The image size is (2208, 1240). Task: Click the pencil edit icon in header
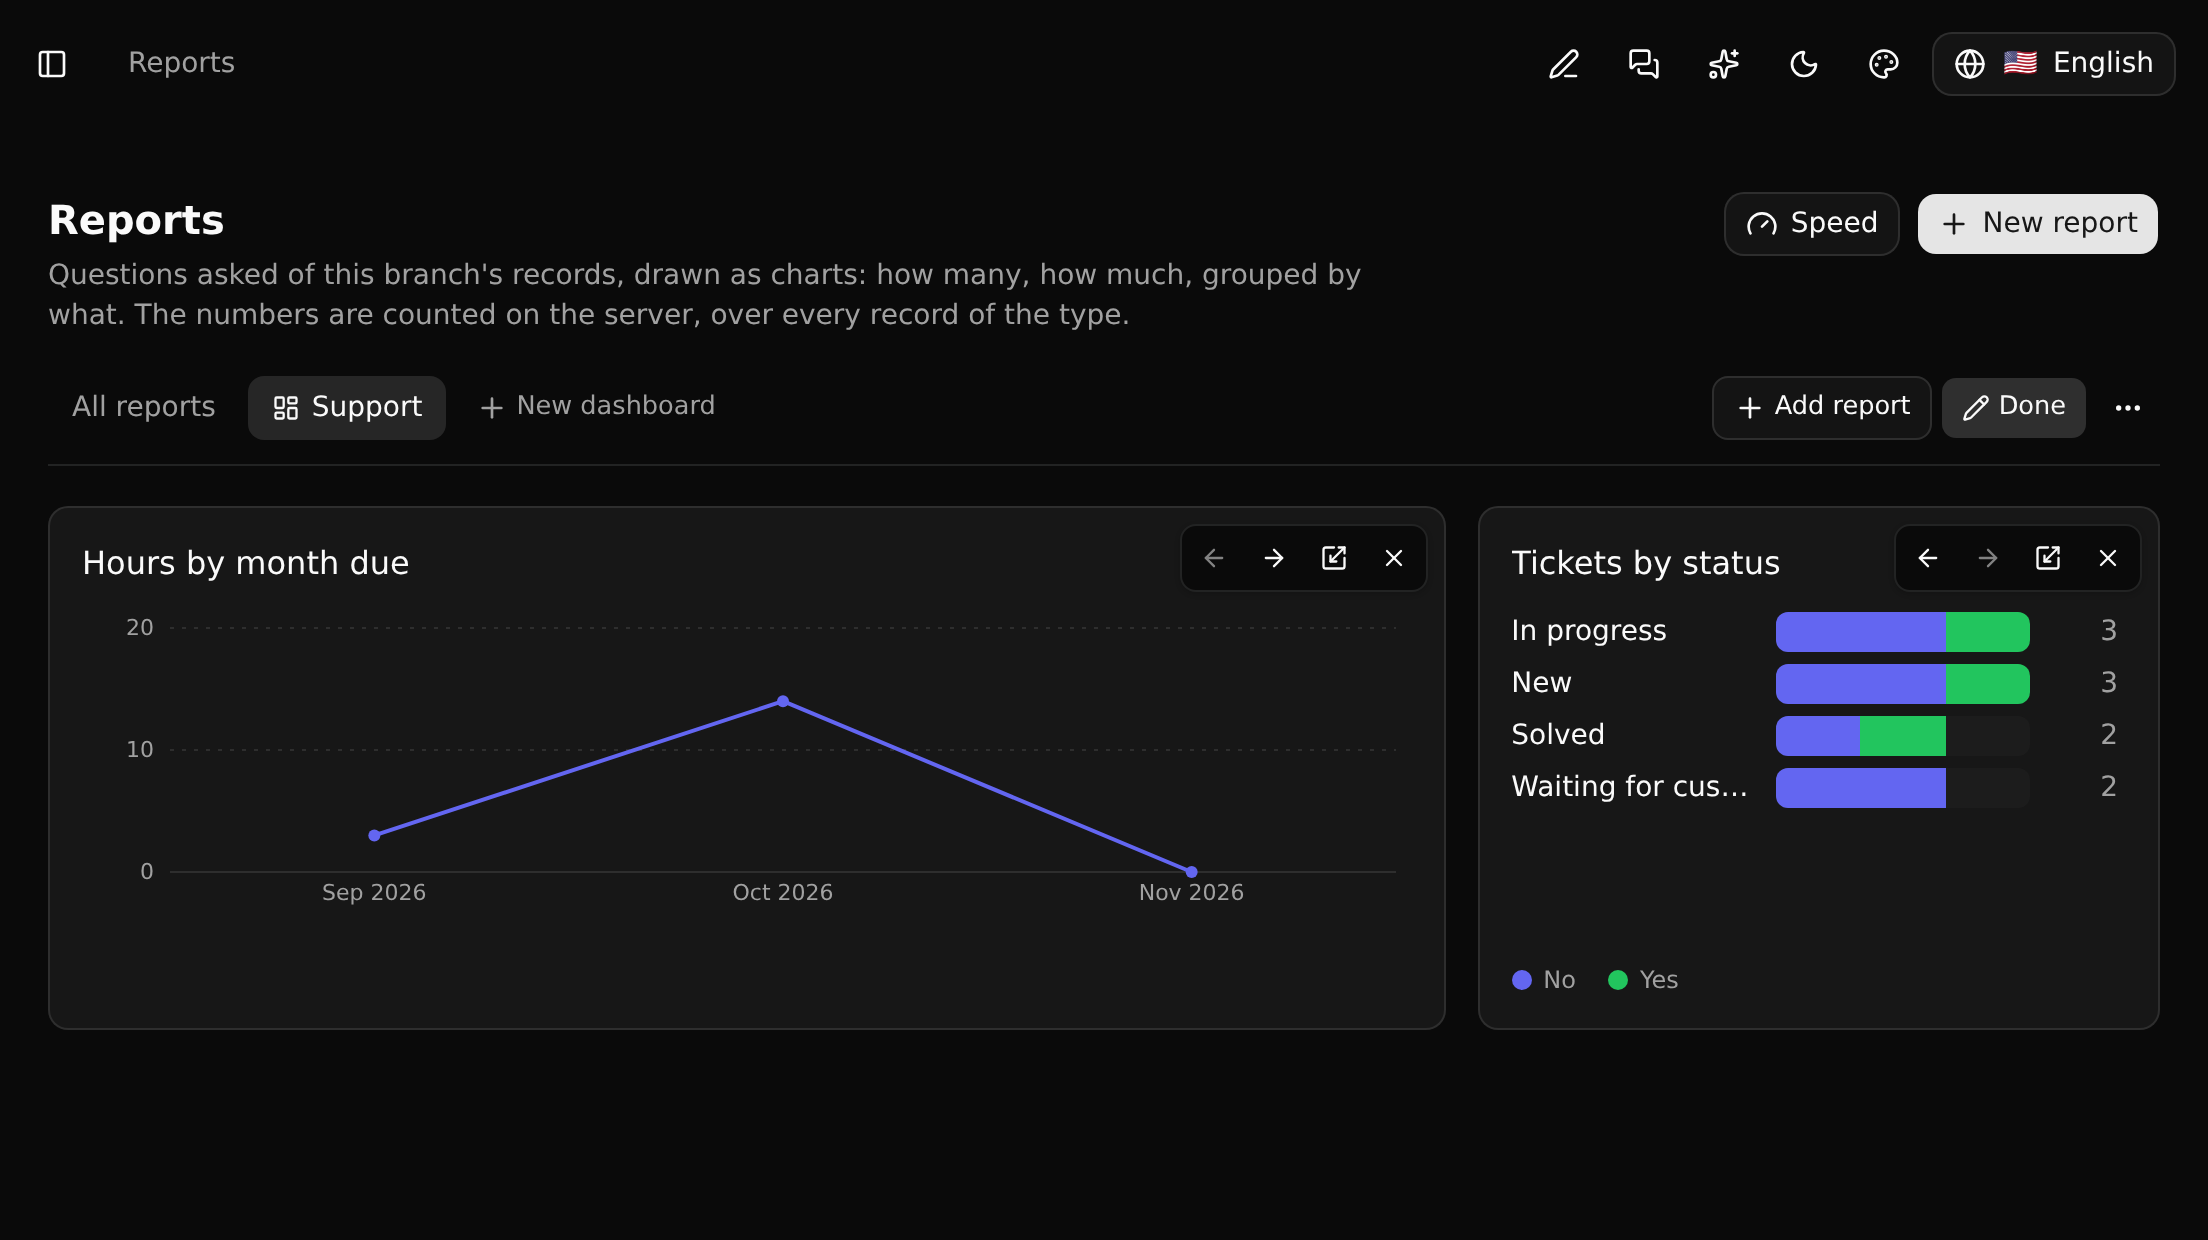[1564, 64]
